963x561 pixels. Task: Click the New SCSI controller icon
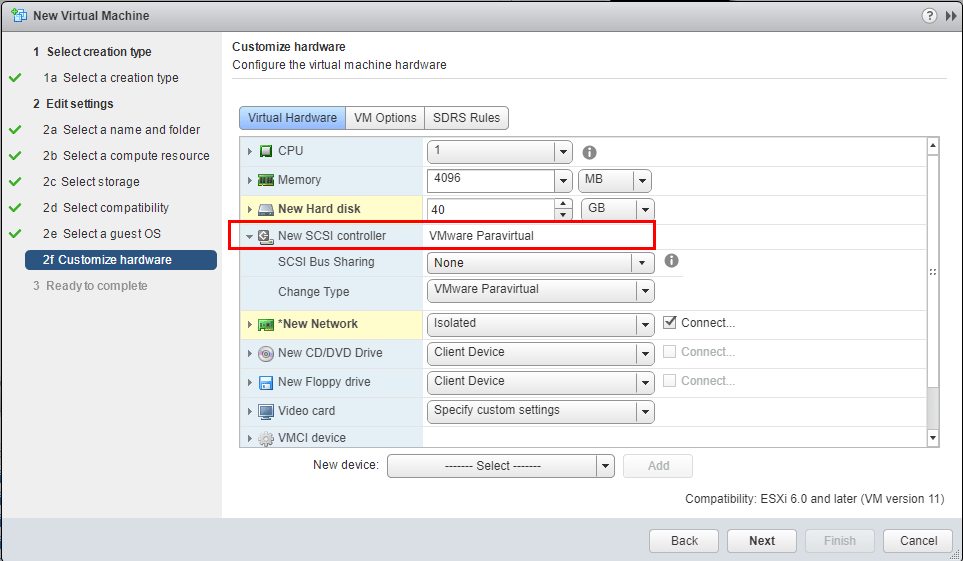[x=266, y=237]
